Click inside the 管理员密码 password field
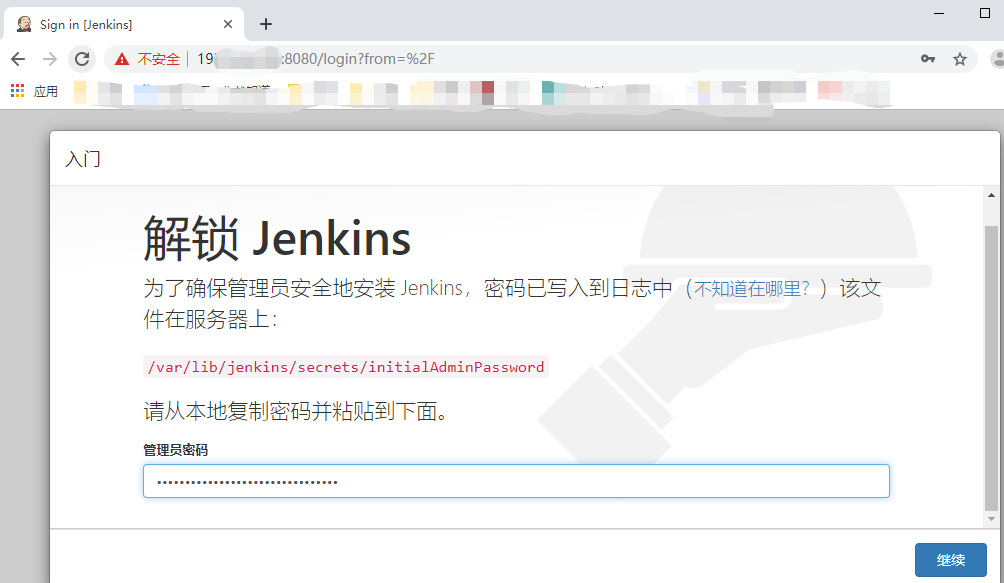The height and width of the screenshot is (583, 1004). click(515, 481)
